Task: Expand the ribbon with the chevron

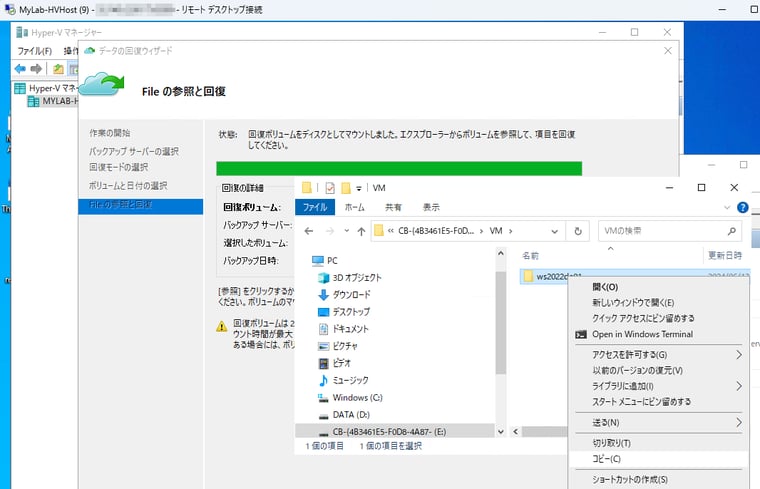Action: pos(727,207)
